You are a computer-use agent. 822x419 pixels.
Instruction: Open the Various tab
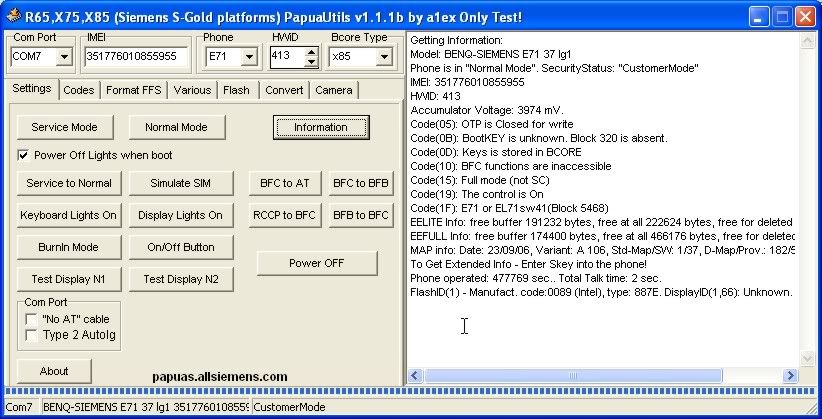192,90
